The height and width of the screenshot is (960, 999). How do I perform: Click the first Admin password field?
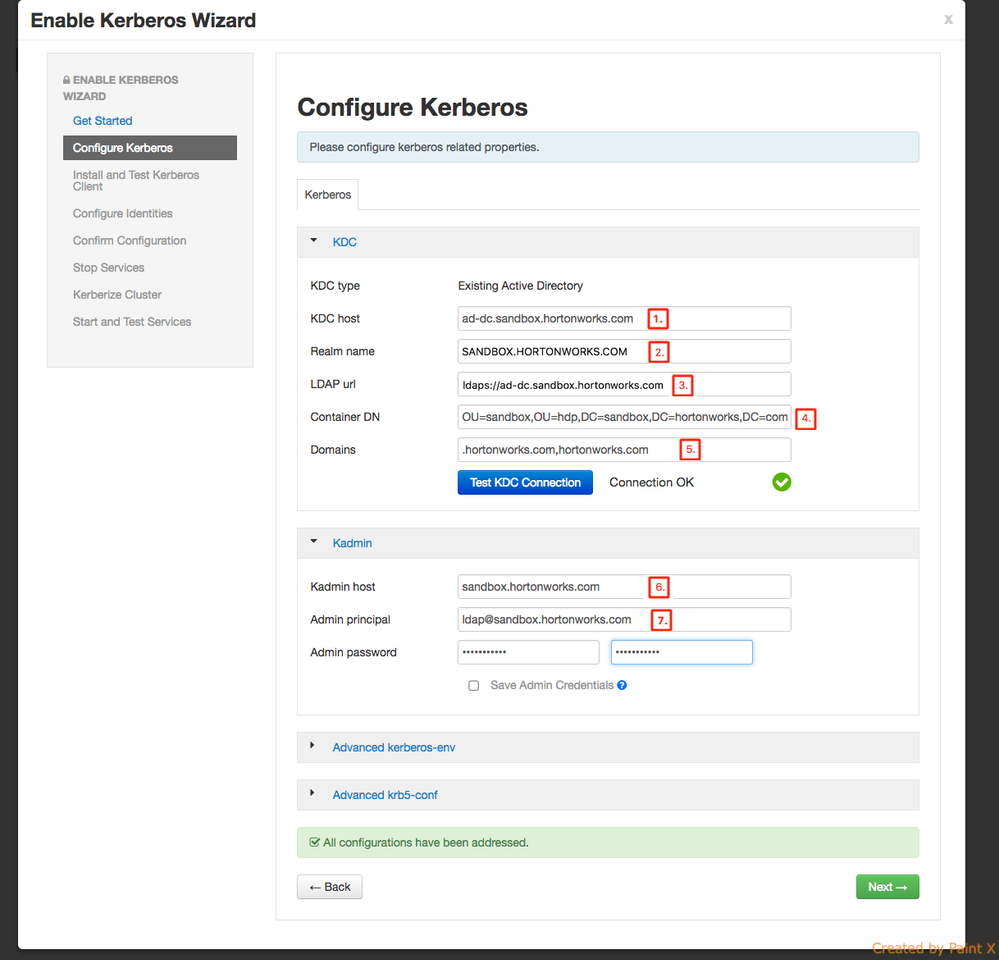[x=528, y=653]
